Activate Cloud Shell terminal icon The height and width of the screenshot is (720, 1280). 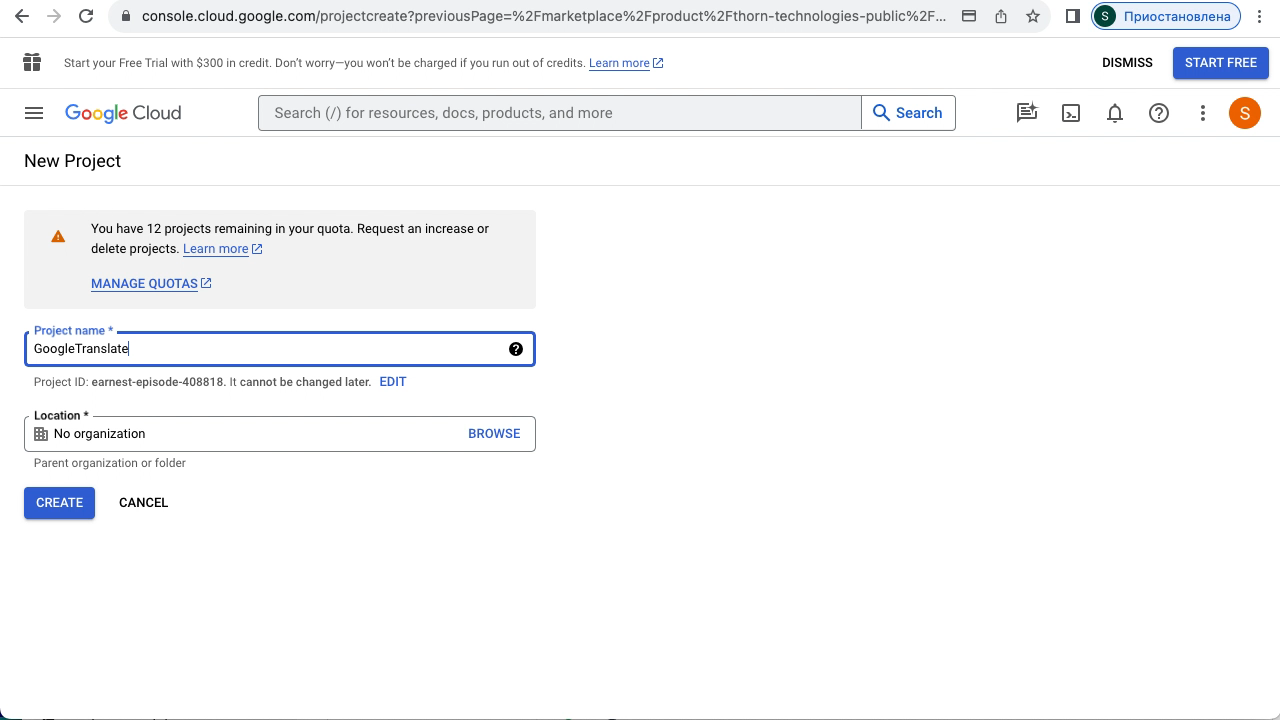[1071, 113]
